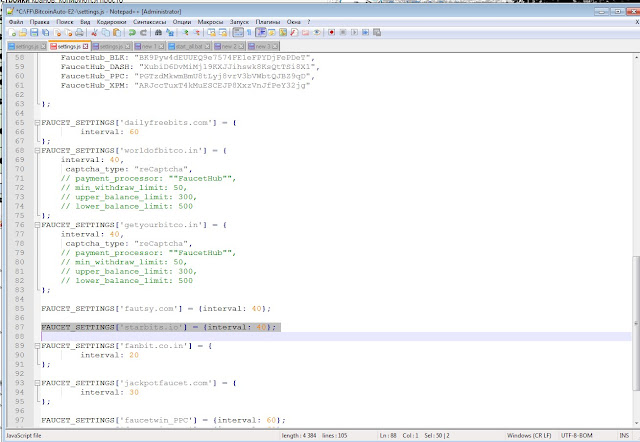This screenshot has width=640, height=442.
Task: Undo last edit with the green arrow
Action: pyautogui.click(x=132, y=32)
